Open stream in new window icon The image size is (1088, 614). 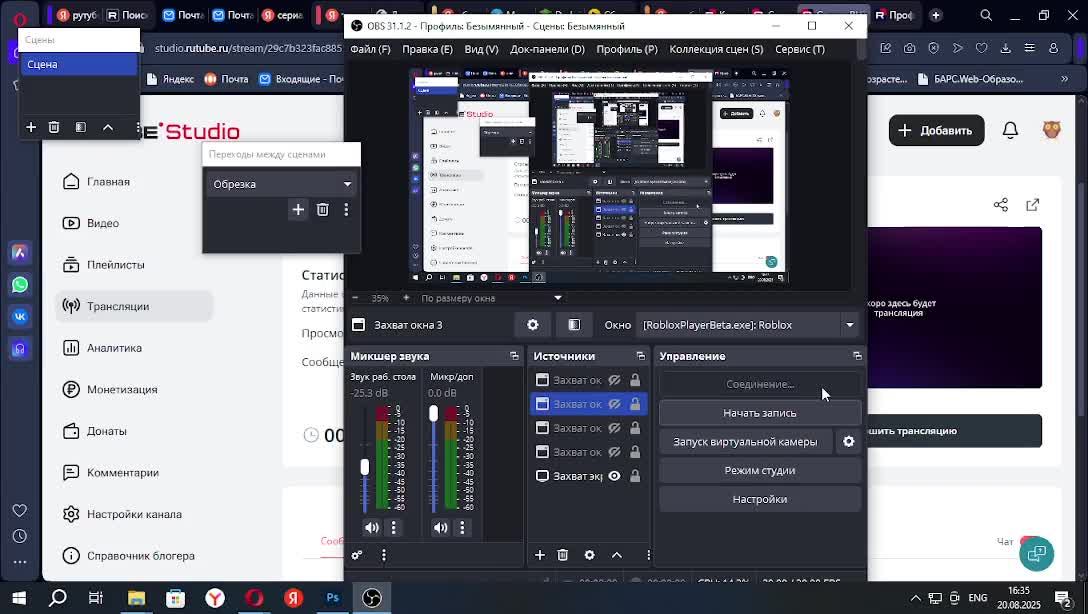pos(1032,205)
